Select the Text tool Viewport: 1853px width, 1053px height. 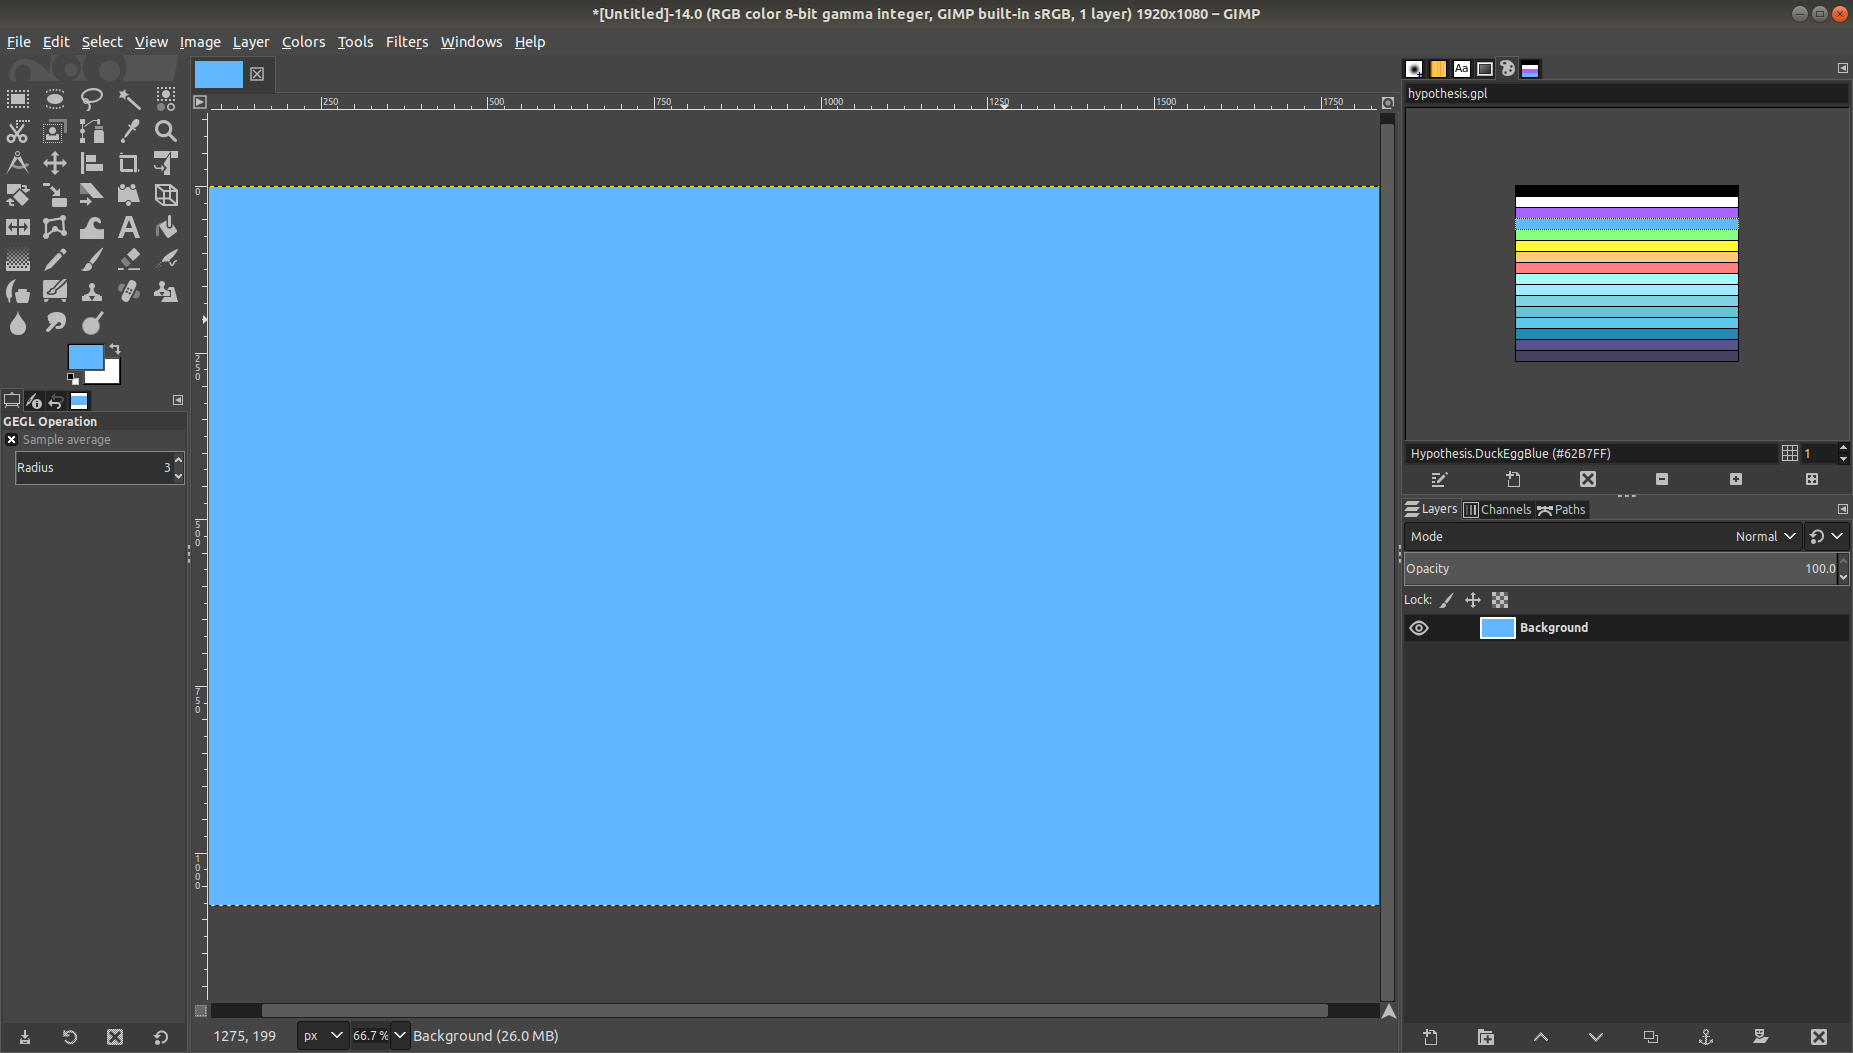coord(129,228)
